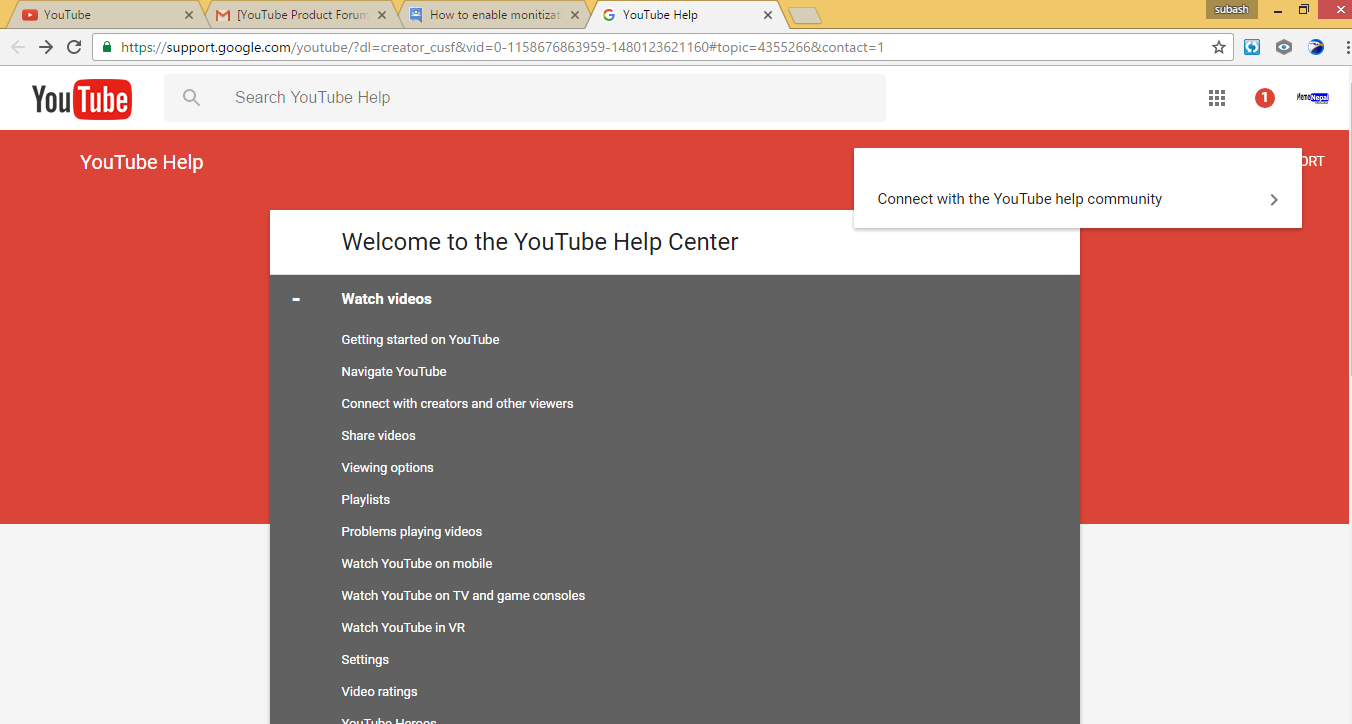Click the chevron arrow next to help community
1352x724 pixels.
[1274, 199]
